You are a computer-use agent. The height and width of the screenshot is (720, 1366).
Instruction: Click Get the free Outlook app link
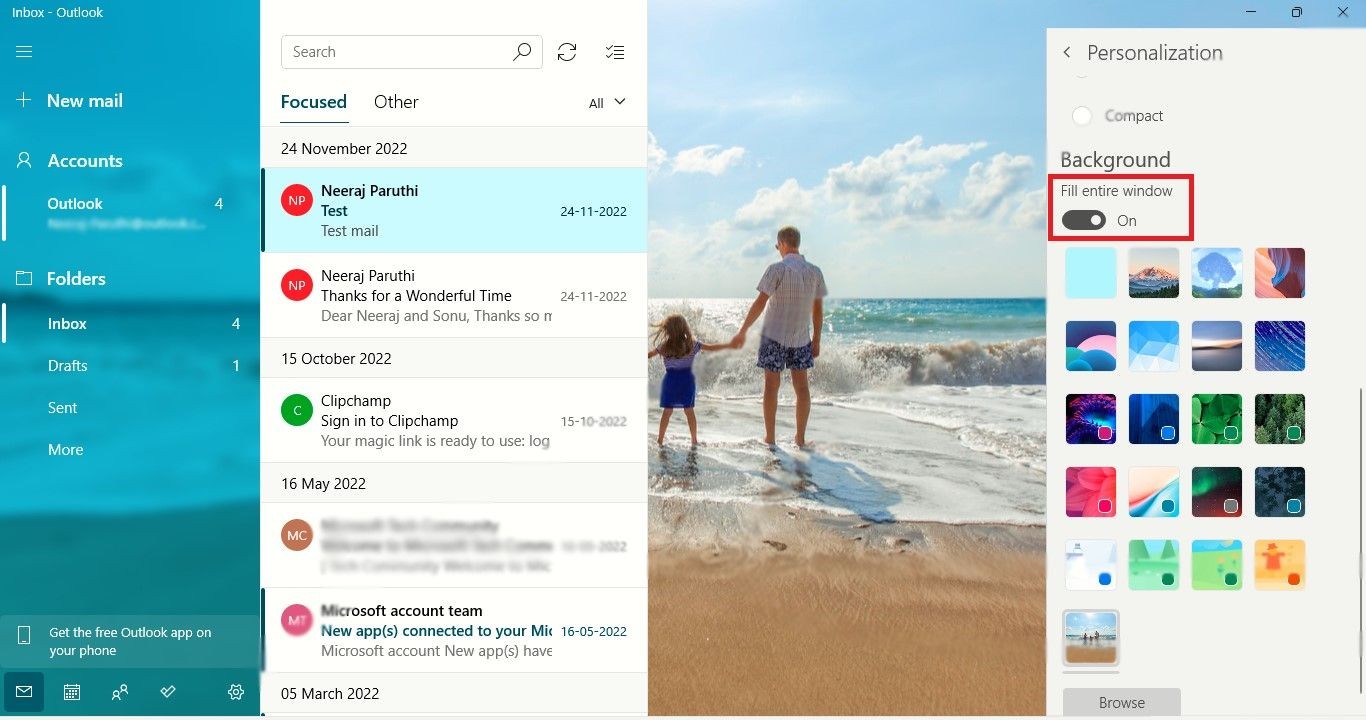130,641
